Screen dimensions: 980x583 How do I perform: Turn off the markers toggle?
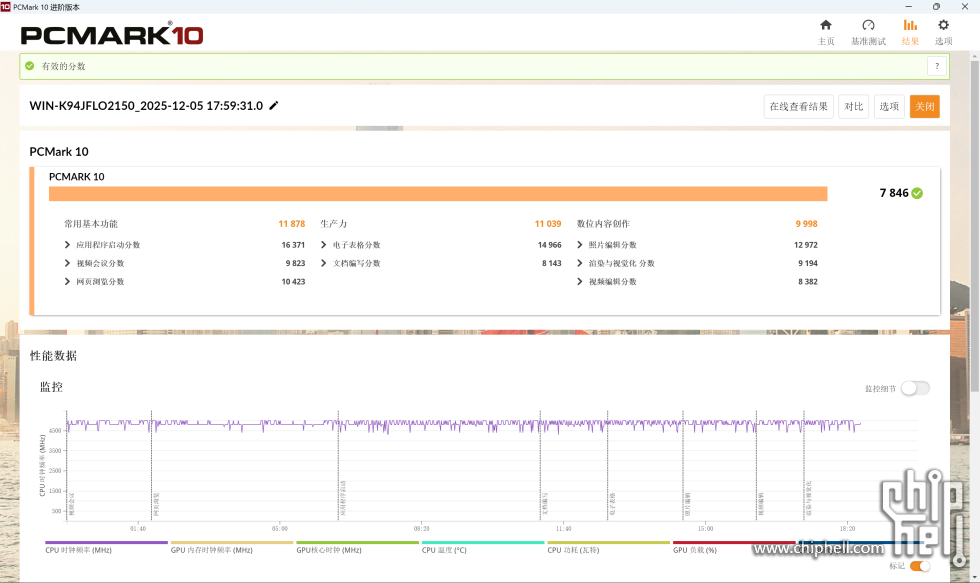coord(919,566)
